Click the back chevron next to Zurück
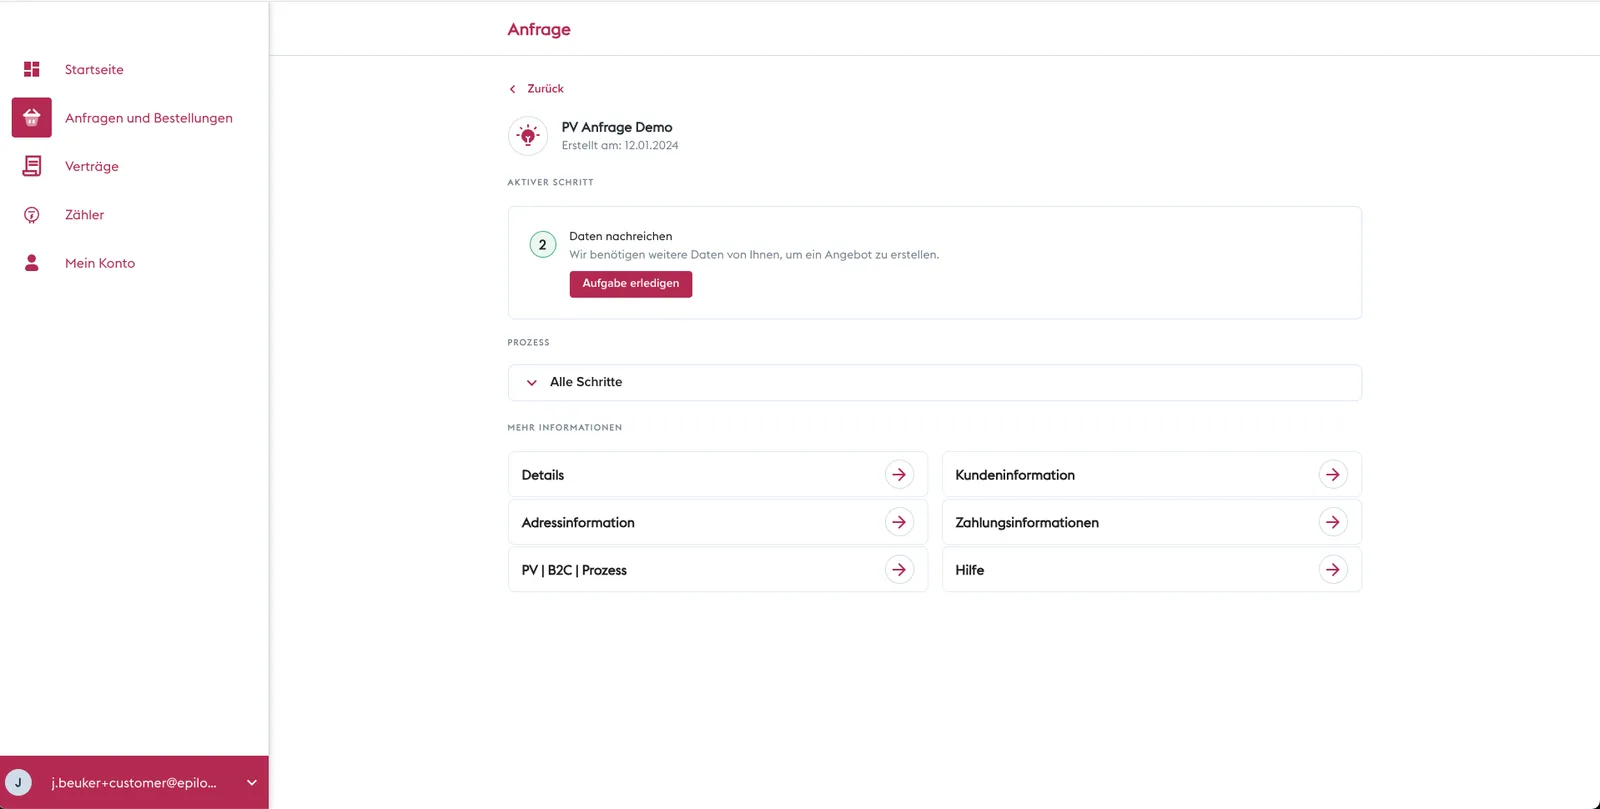The width and height of the screenshot is (1600, 809). pos(513,89)
